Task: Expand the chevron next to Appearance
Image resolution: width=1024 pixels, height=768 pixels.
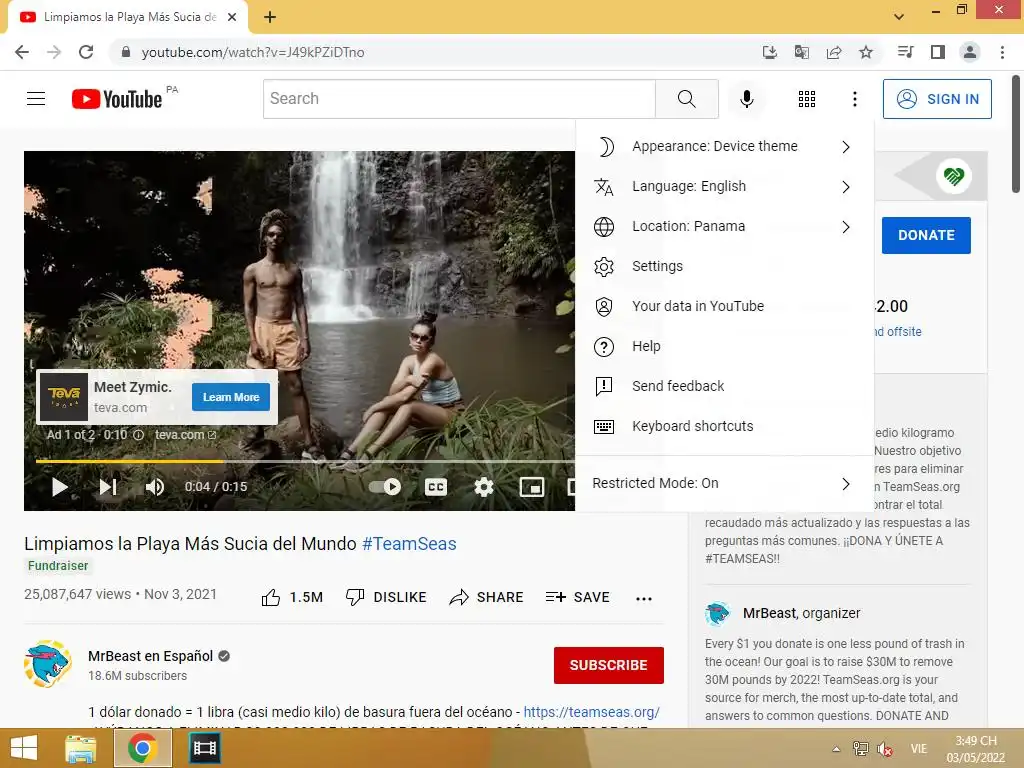Action: [x=846, y=147]
